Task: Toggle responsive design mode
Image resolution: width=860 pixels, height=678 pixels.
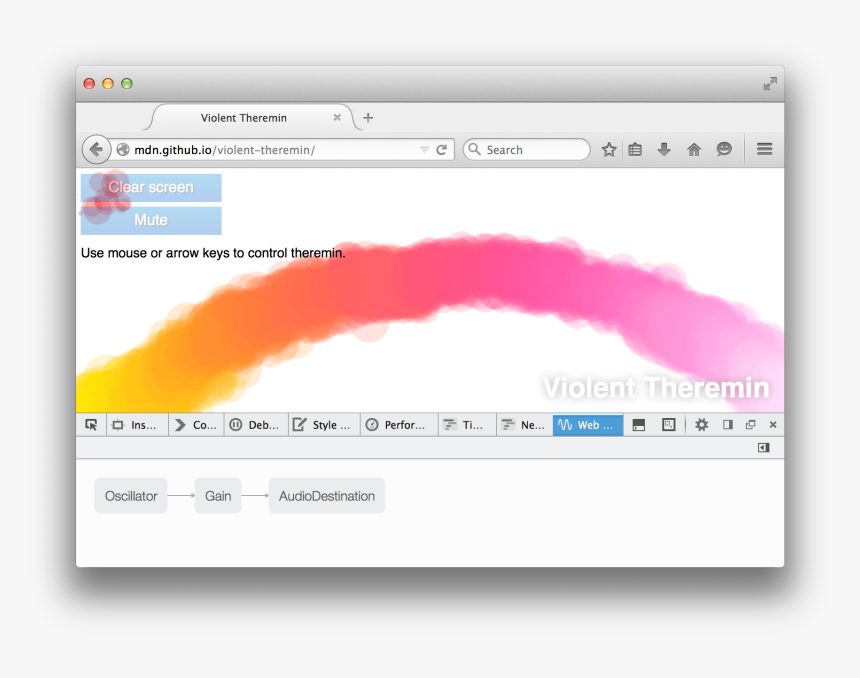Action: coord(669,424)
